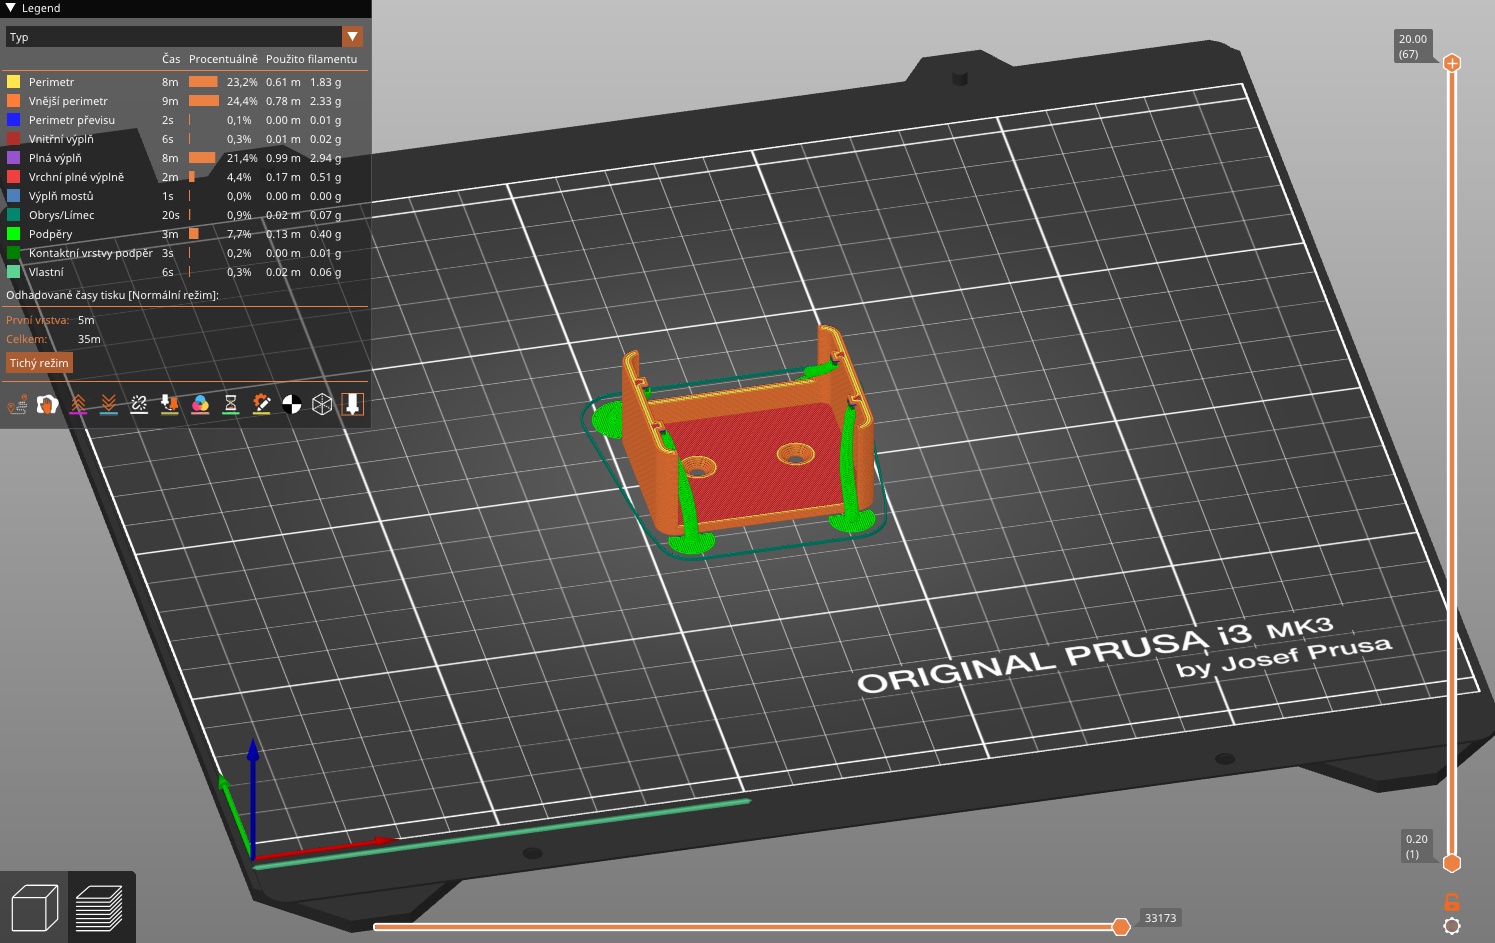This screenshot has width=1495, height=943.
Task: Click the Tichý režim button
Action: point(39,363)
